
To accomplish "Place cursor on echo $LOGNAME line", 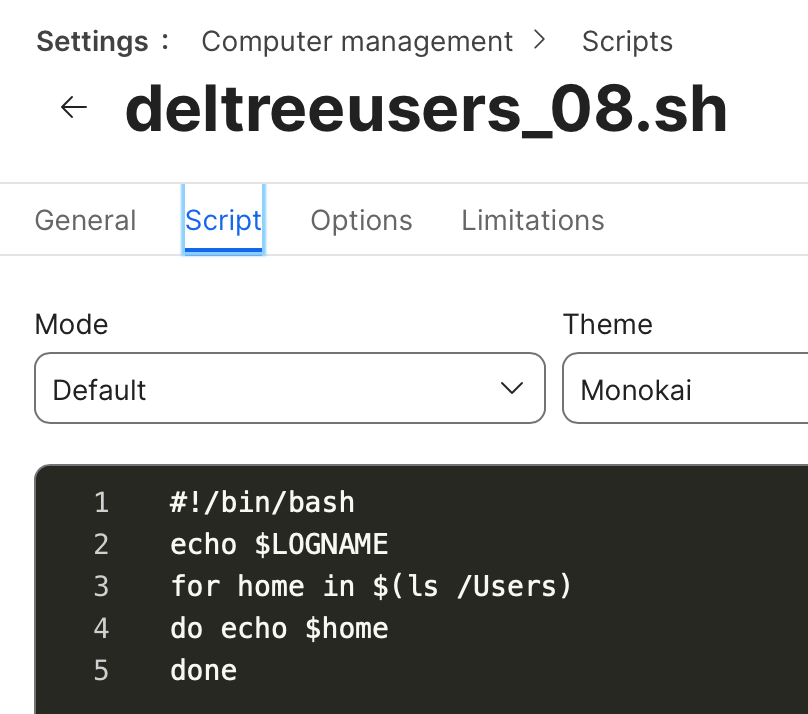I will 279,545.
